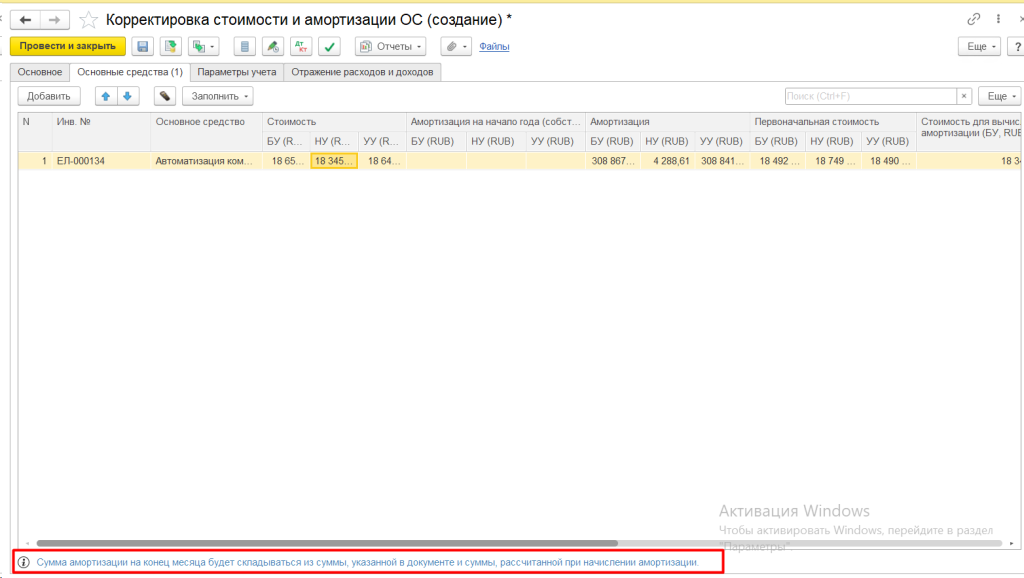Open the Дт/Кт postings view
Image resolution: width=1024 pixels, height=578 pixels.
pos(300,46)
